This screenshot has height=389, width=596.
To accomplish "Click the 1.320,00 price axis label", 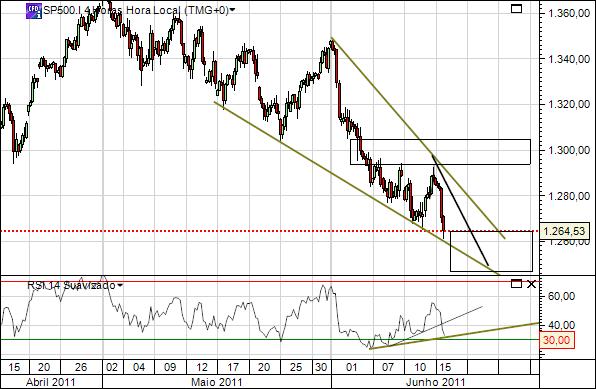I will tap(569, 104).
